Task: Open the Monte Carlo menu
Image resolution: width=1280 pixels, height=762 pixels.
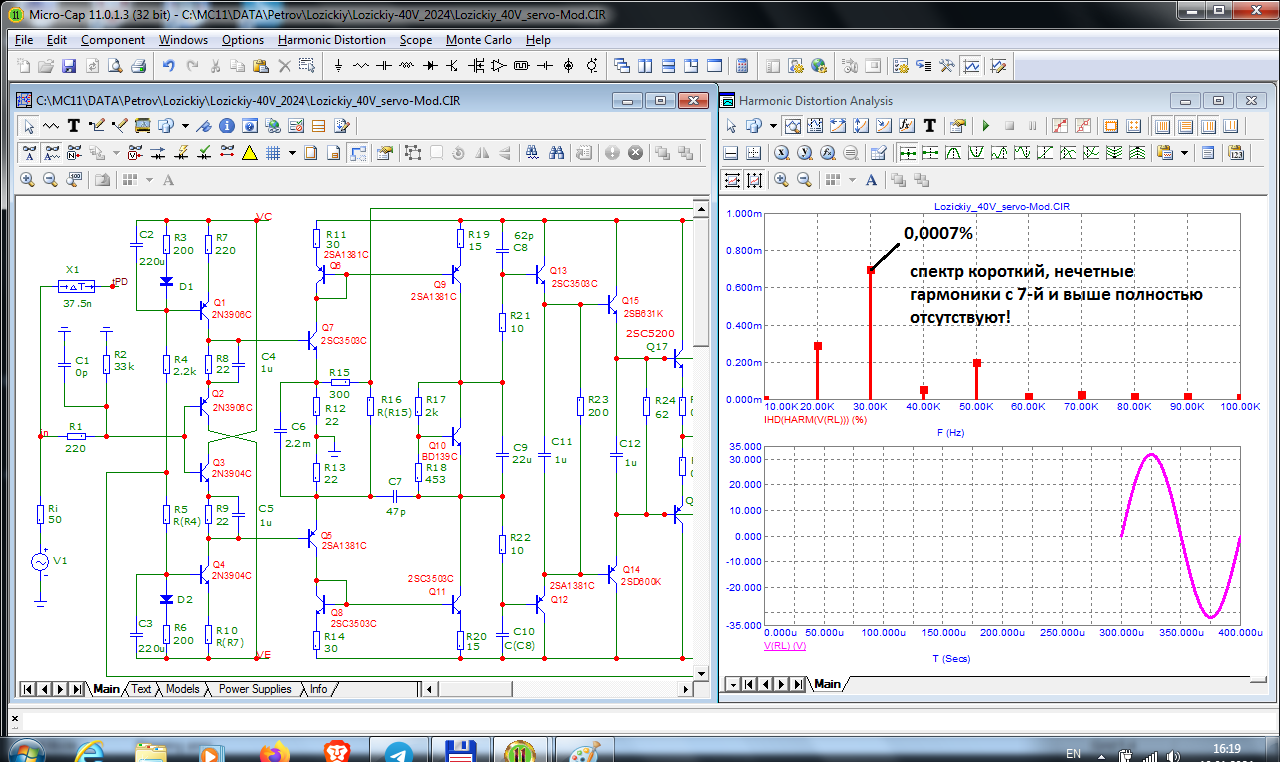Action: click(x=478, y=40)
